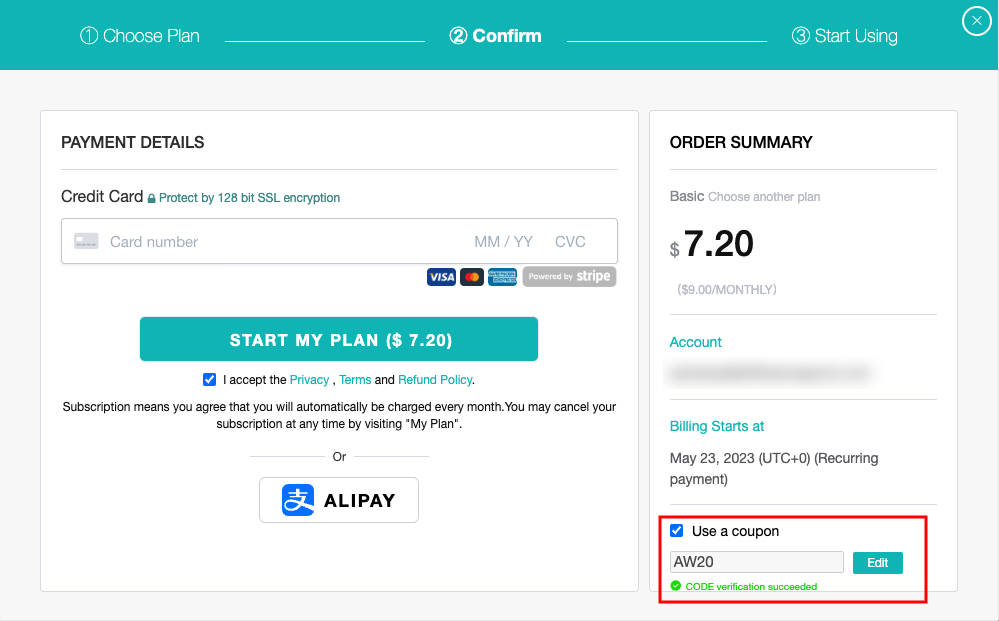Close the checkout dialog with the X icon
The width and height of the screenshot is (999, 621).
(976, 21)
